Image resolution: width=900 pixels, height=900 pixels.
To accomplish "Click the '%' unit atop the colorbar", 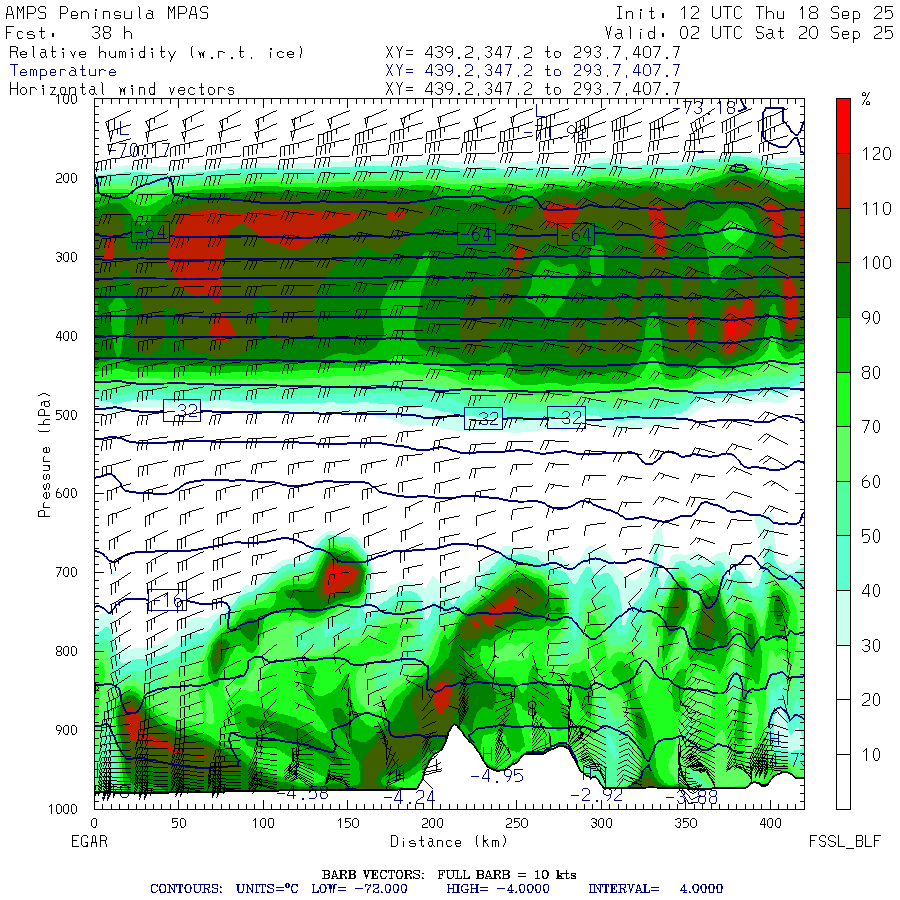I will tap(866, 99).
